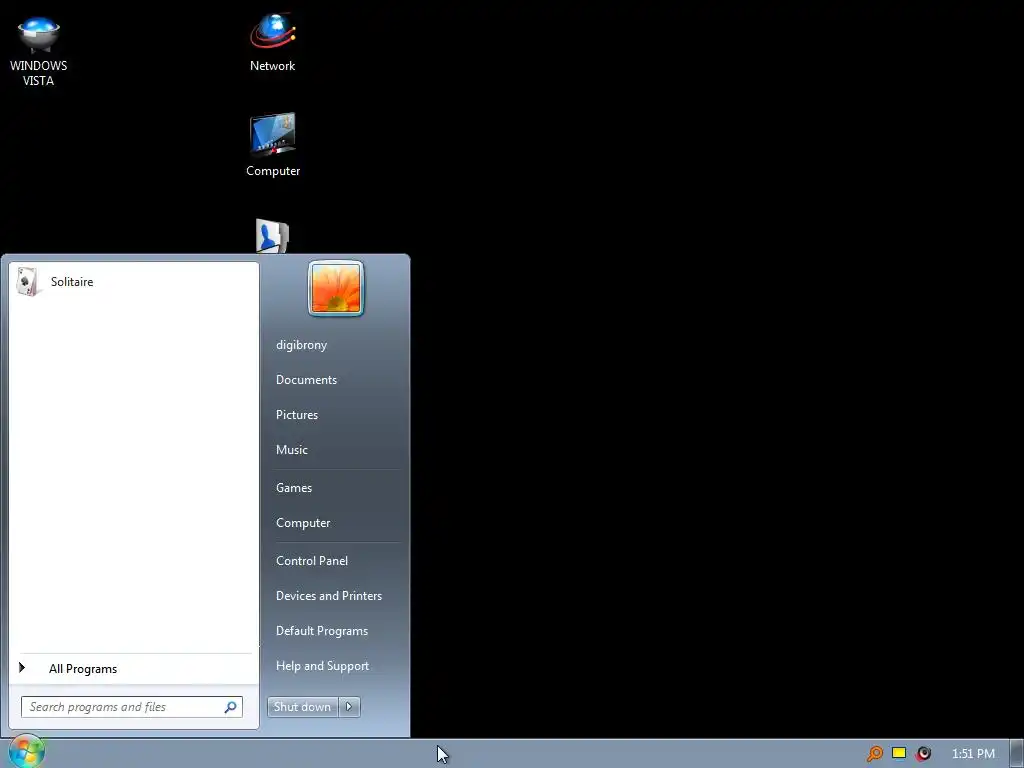Click the Start orb button
The height and width of the screenshot is (768, 1024).
26,752
